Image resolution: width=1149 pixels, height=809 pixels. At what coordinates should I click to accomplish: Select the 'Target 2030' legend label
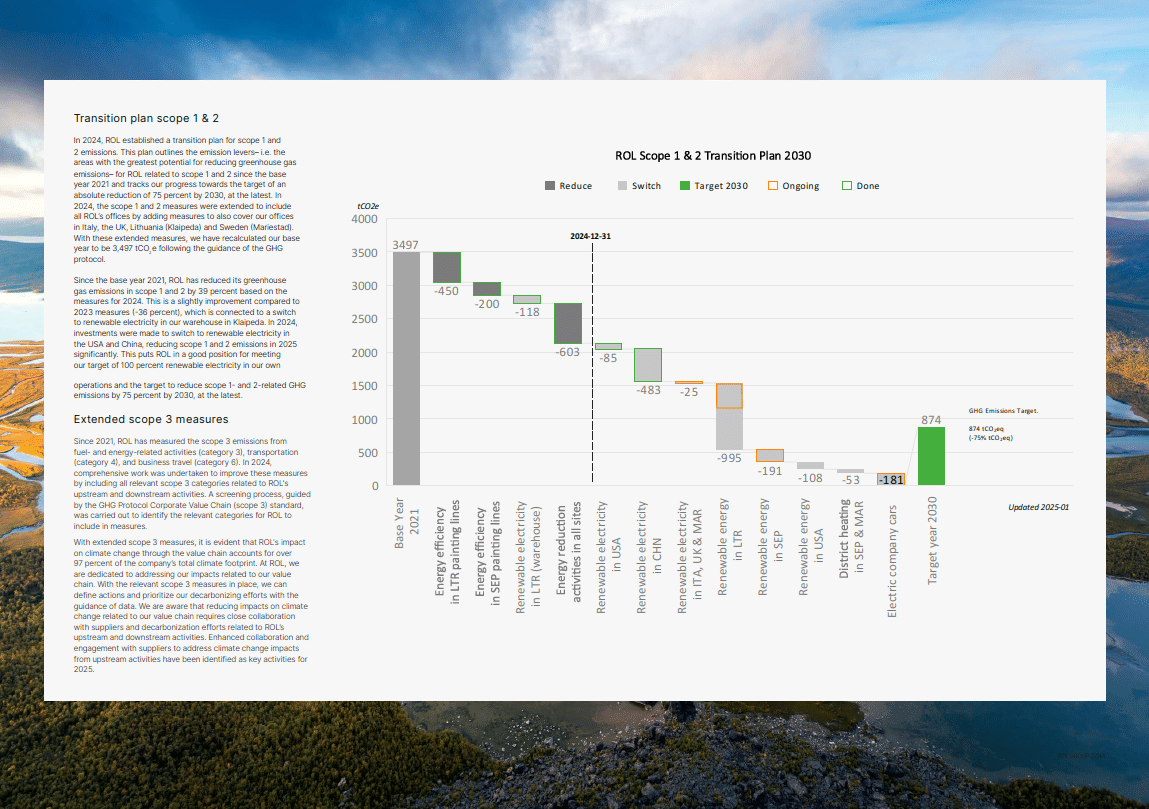coord(721,186)
